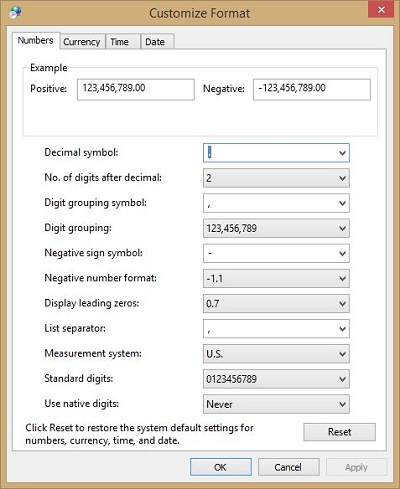
Task: Open the List separator combo box
Action: 276,329
